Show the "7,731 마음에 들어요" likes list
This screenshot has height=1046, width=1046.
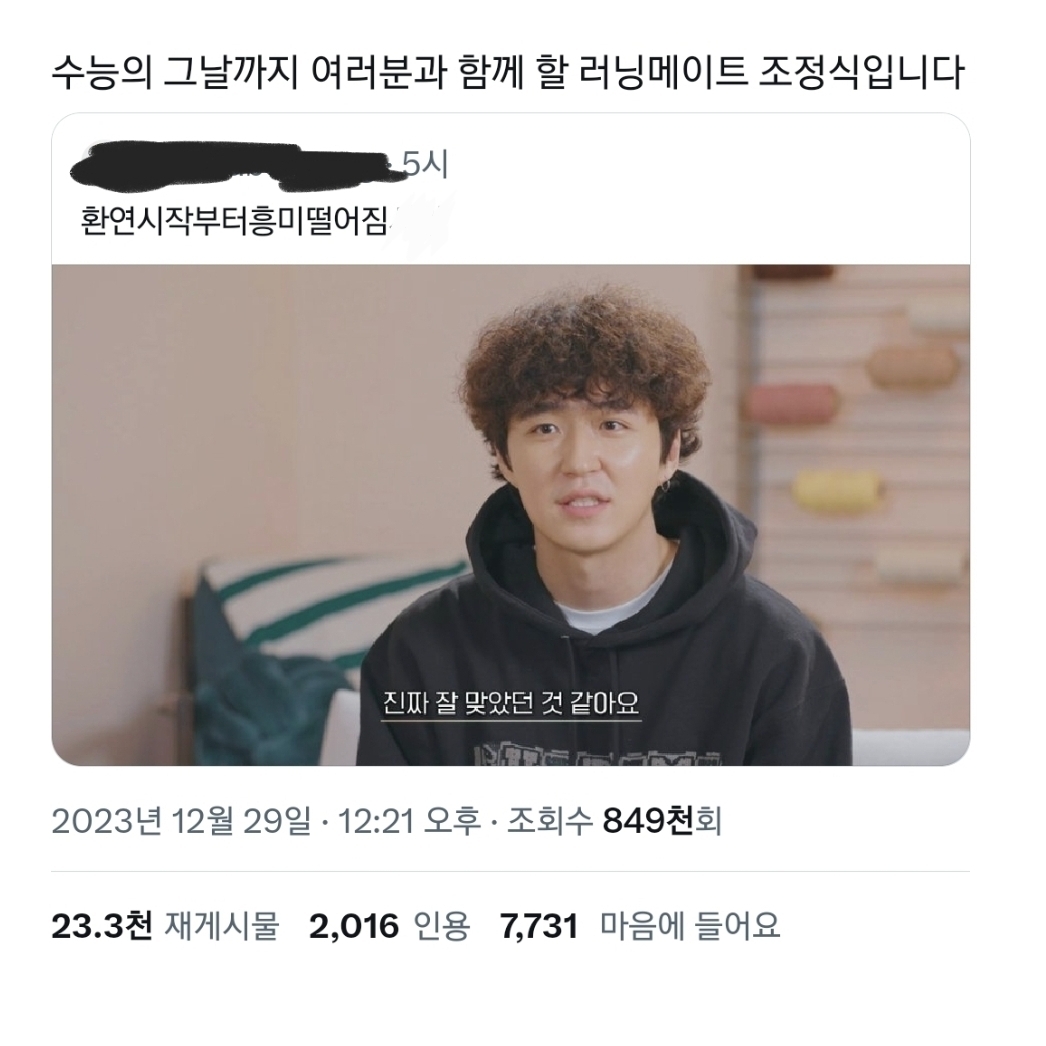pos(640,926)
